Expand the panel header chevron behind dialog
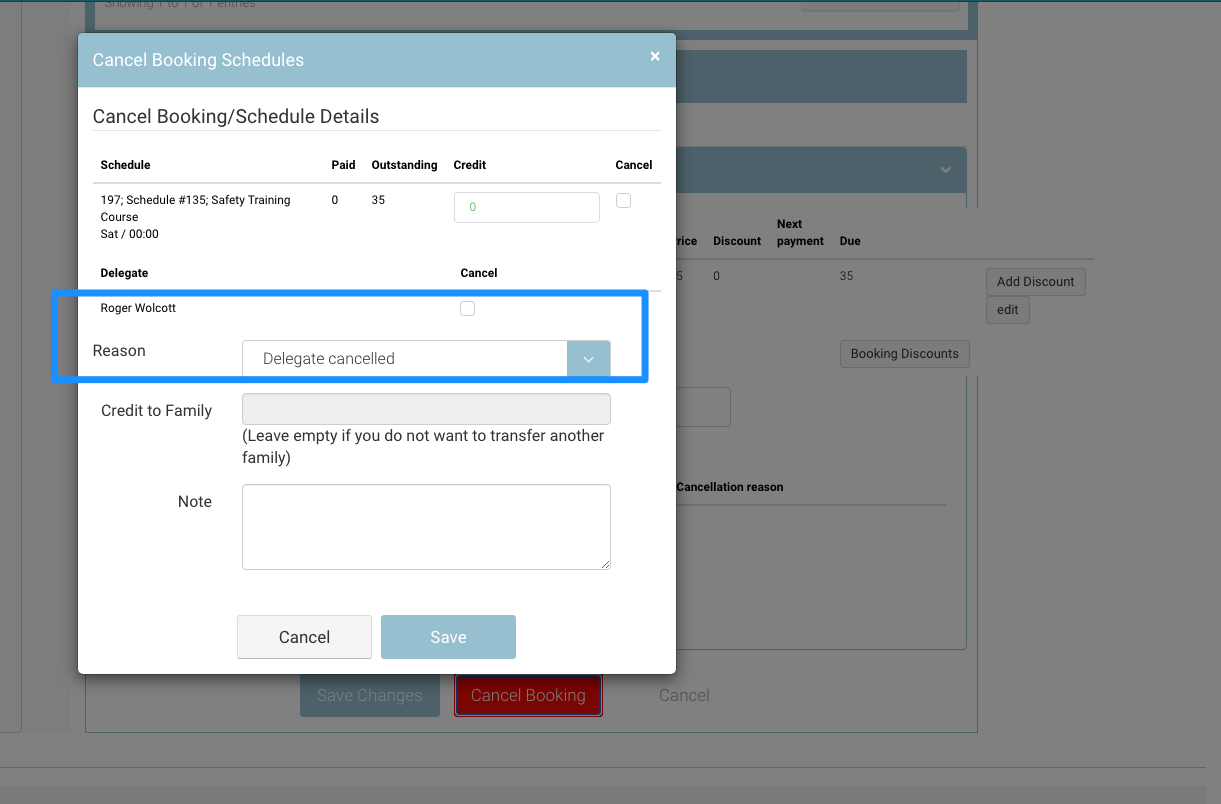1221x804 pixels. click(945, 171)
